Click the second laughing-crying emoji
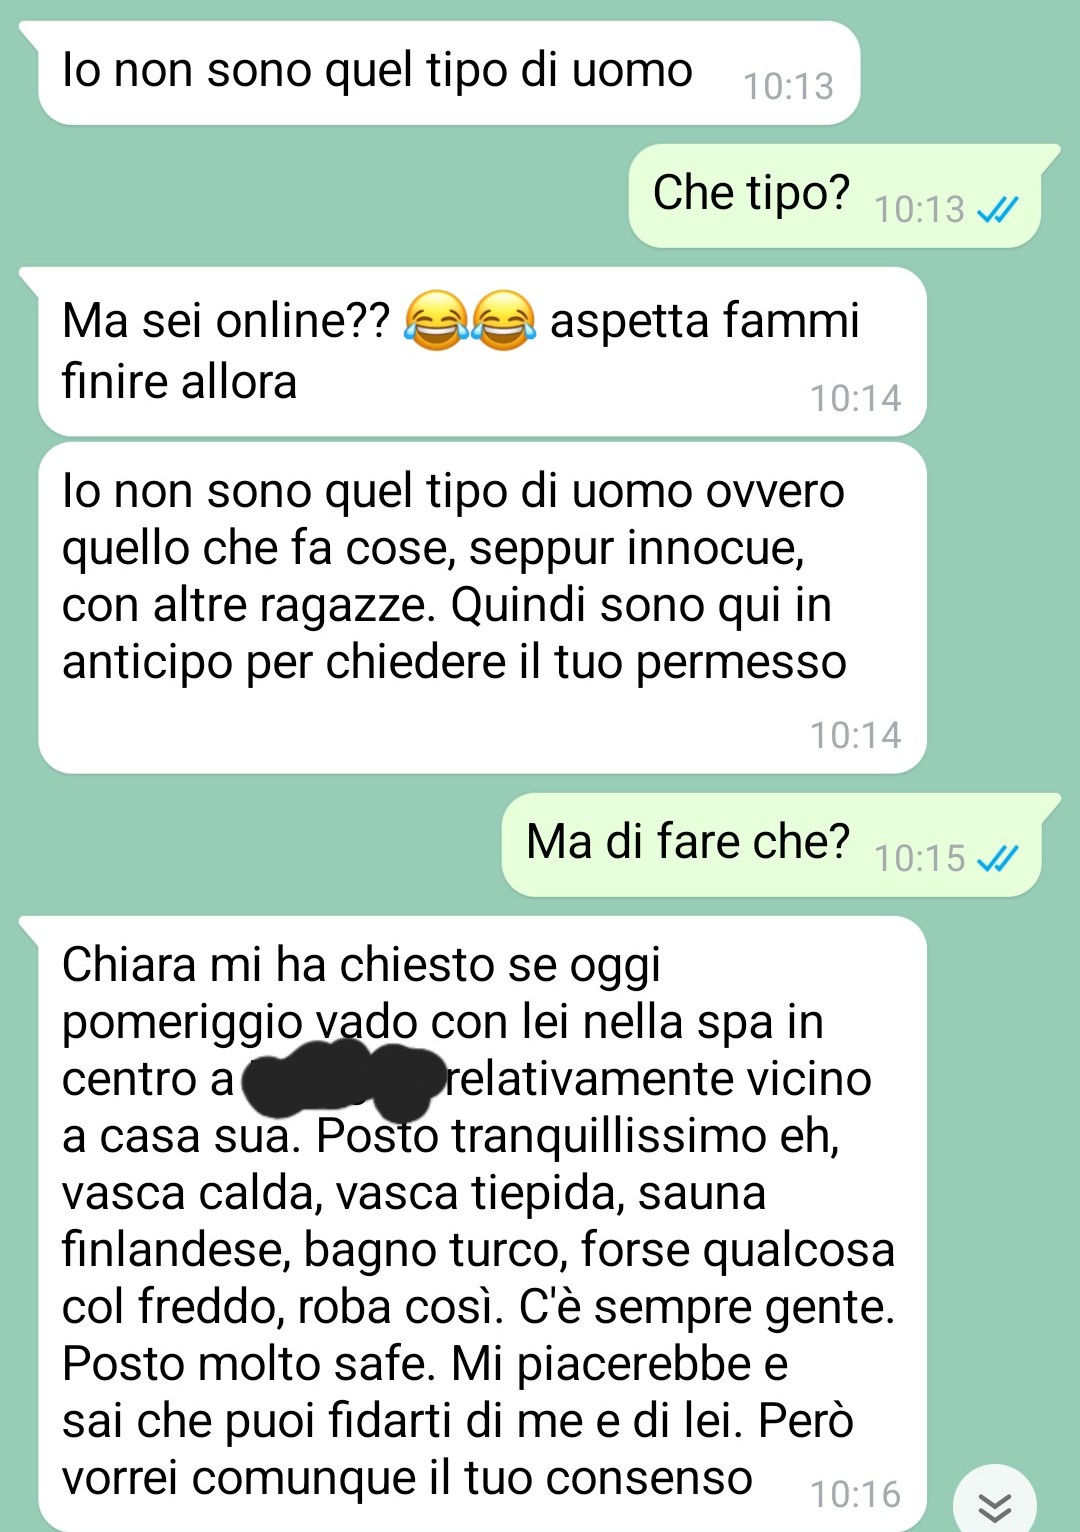This screenshot has height=1532, width=1080. coord(503,320)
